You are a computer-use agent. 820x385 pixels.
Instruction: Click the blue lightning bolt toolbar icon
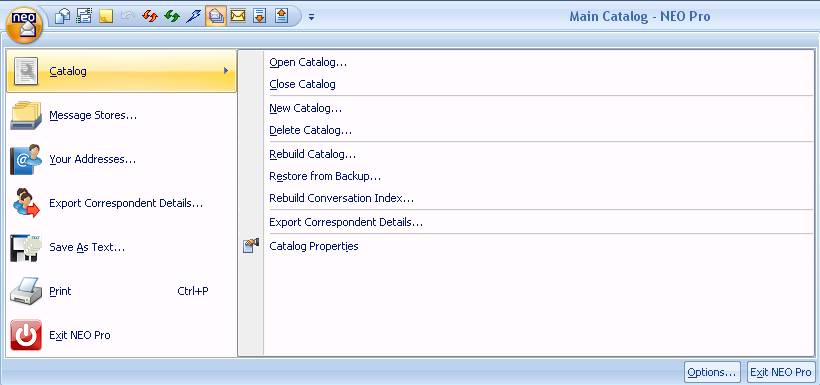[193, 16]
